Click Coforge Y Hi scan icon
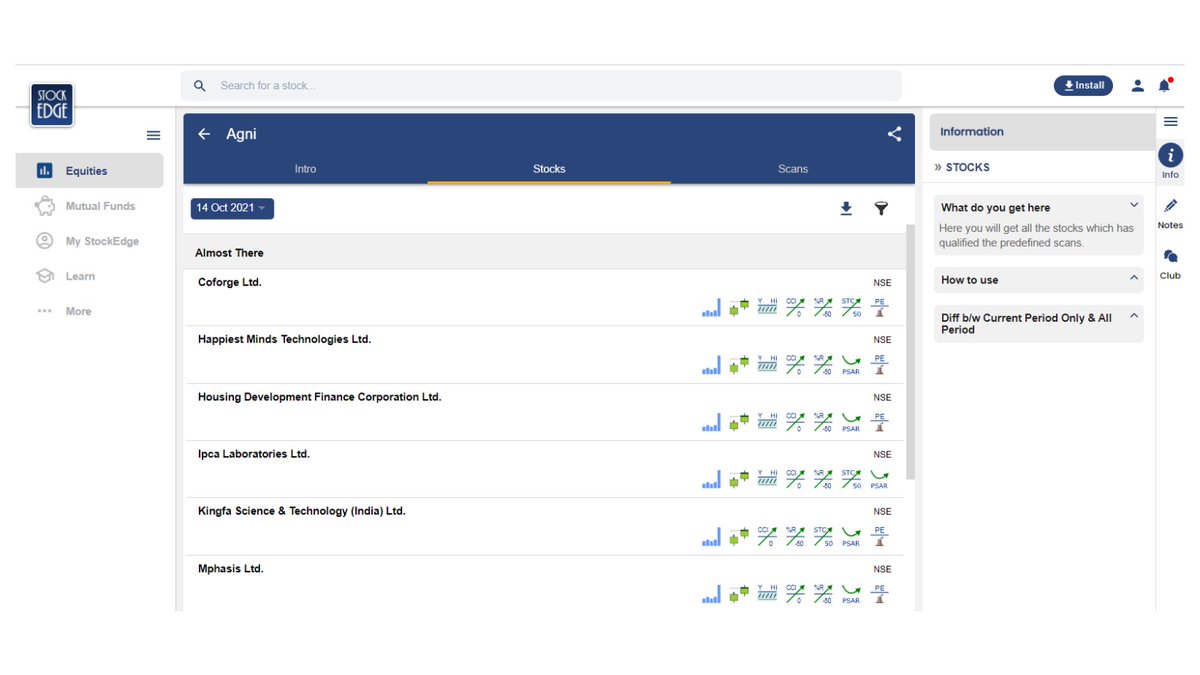The height and width of the screenshot is (675, 1200). pos(767,308)
